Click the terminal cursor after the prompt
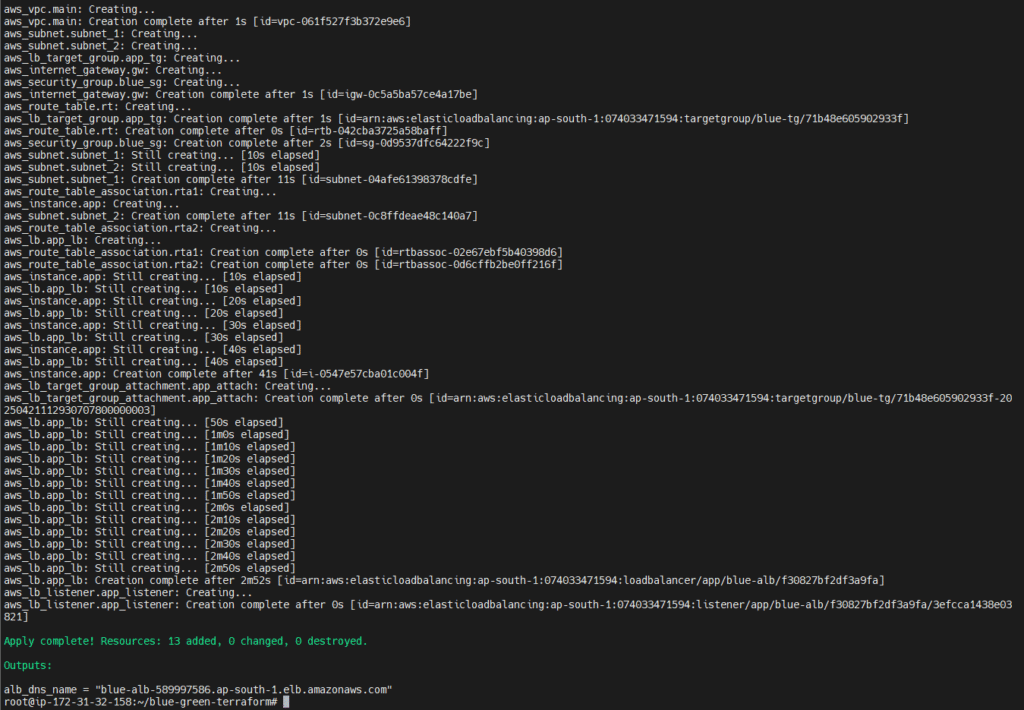The image size is (1024, 710). click(286, 702)
